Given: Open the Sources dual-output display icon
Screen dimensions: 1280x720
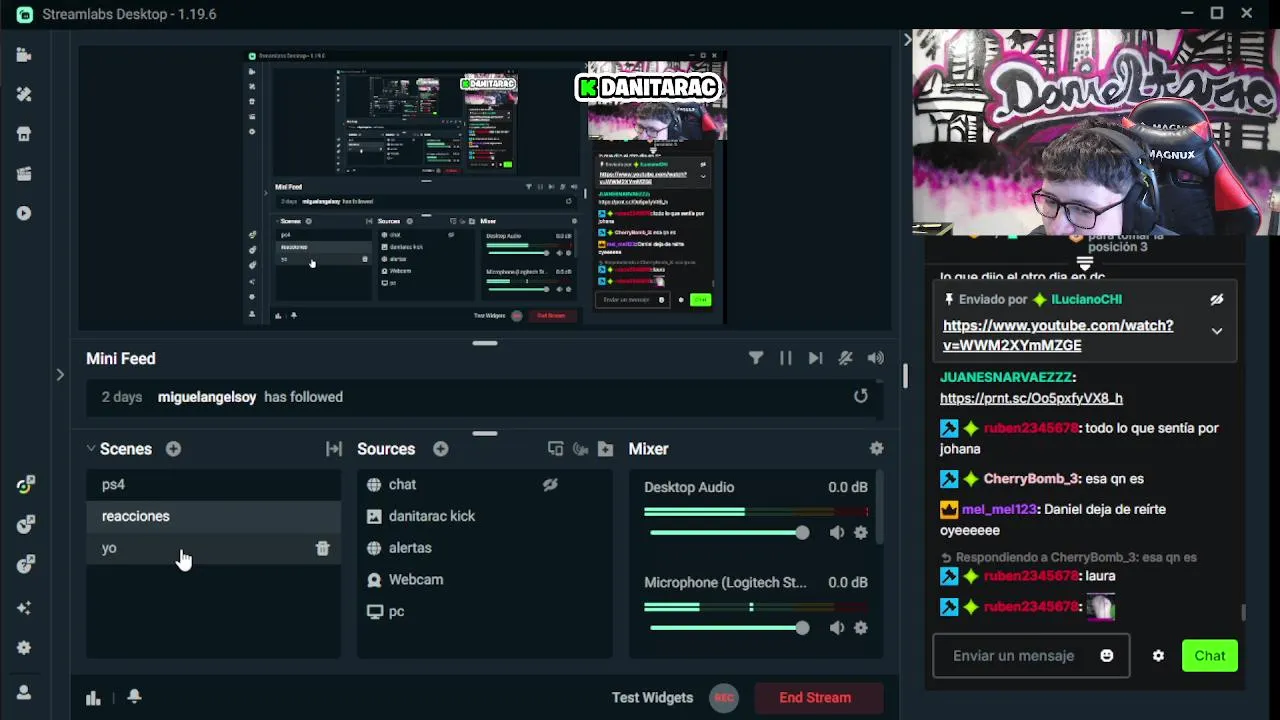Looking at the screenshot, I should click(x=556, y=449).
